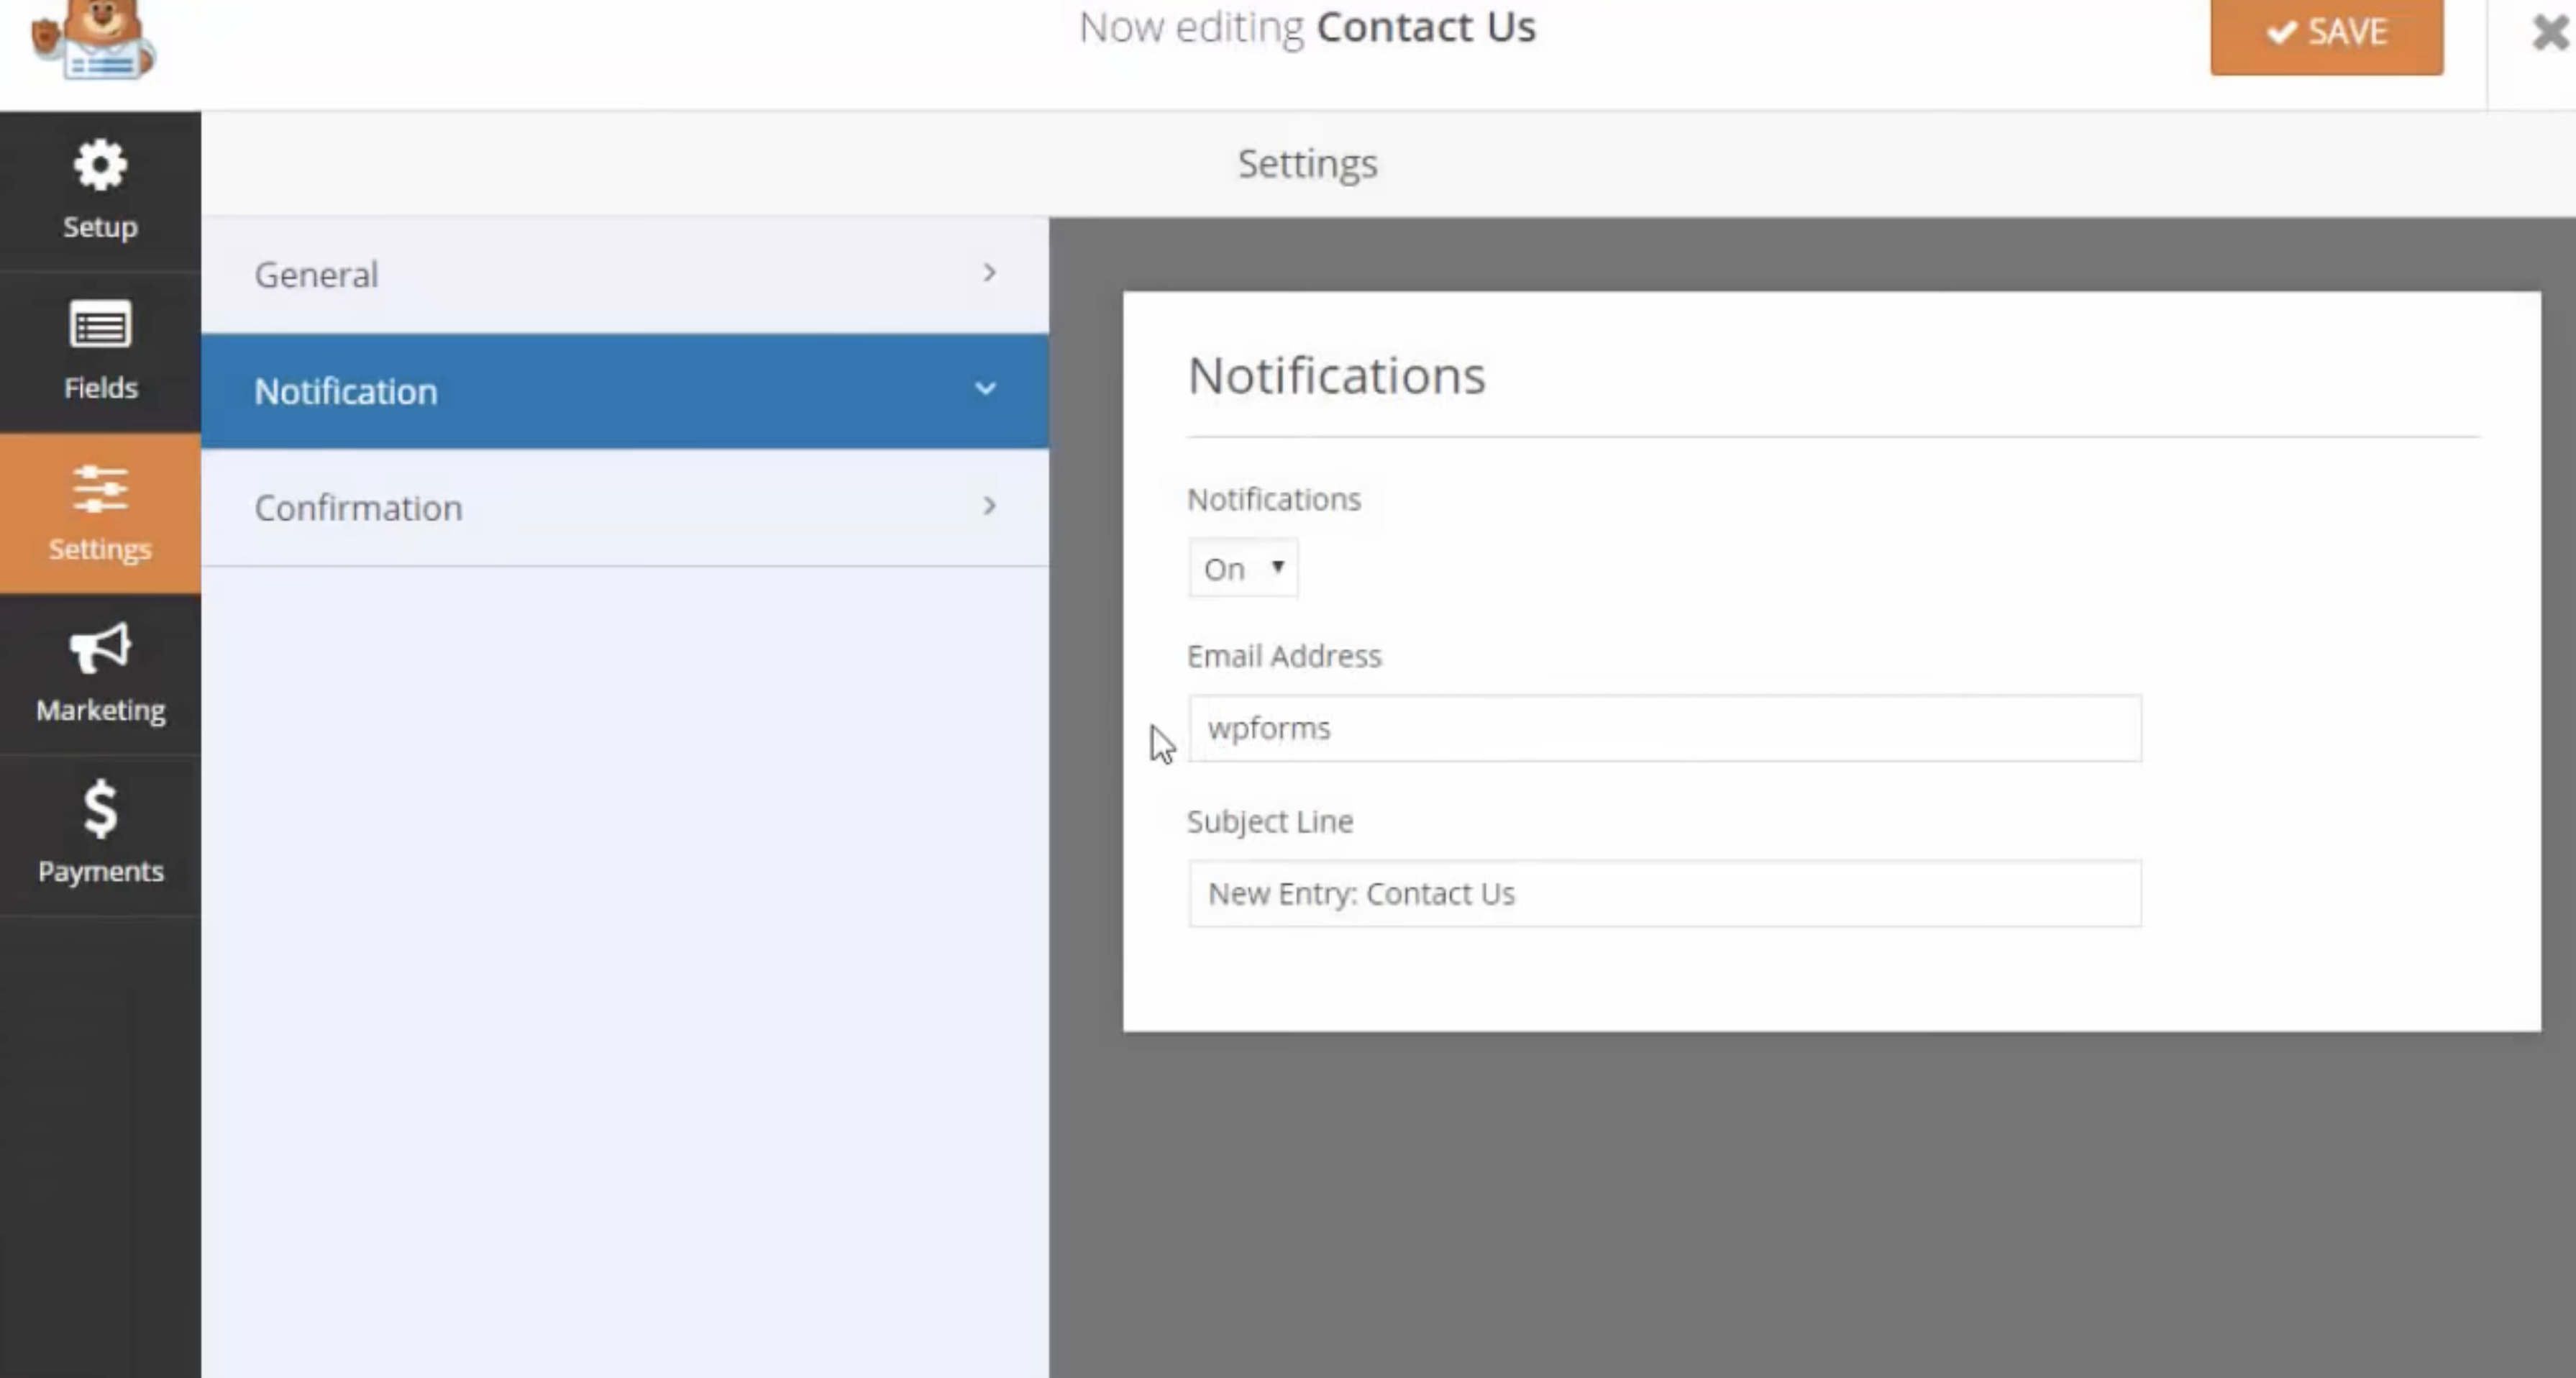Select the Settings sliders icon
This screenshot has height=1378, width=2576.
point(100,489)
